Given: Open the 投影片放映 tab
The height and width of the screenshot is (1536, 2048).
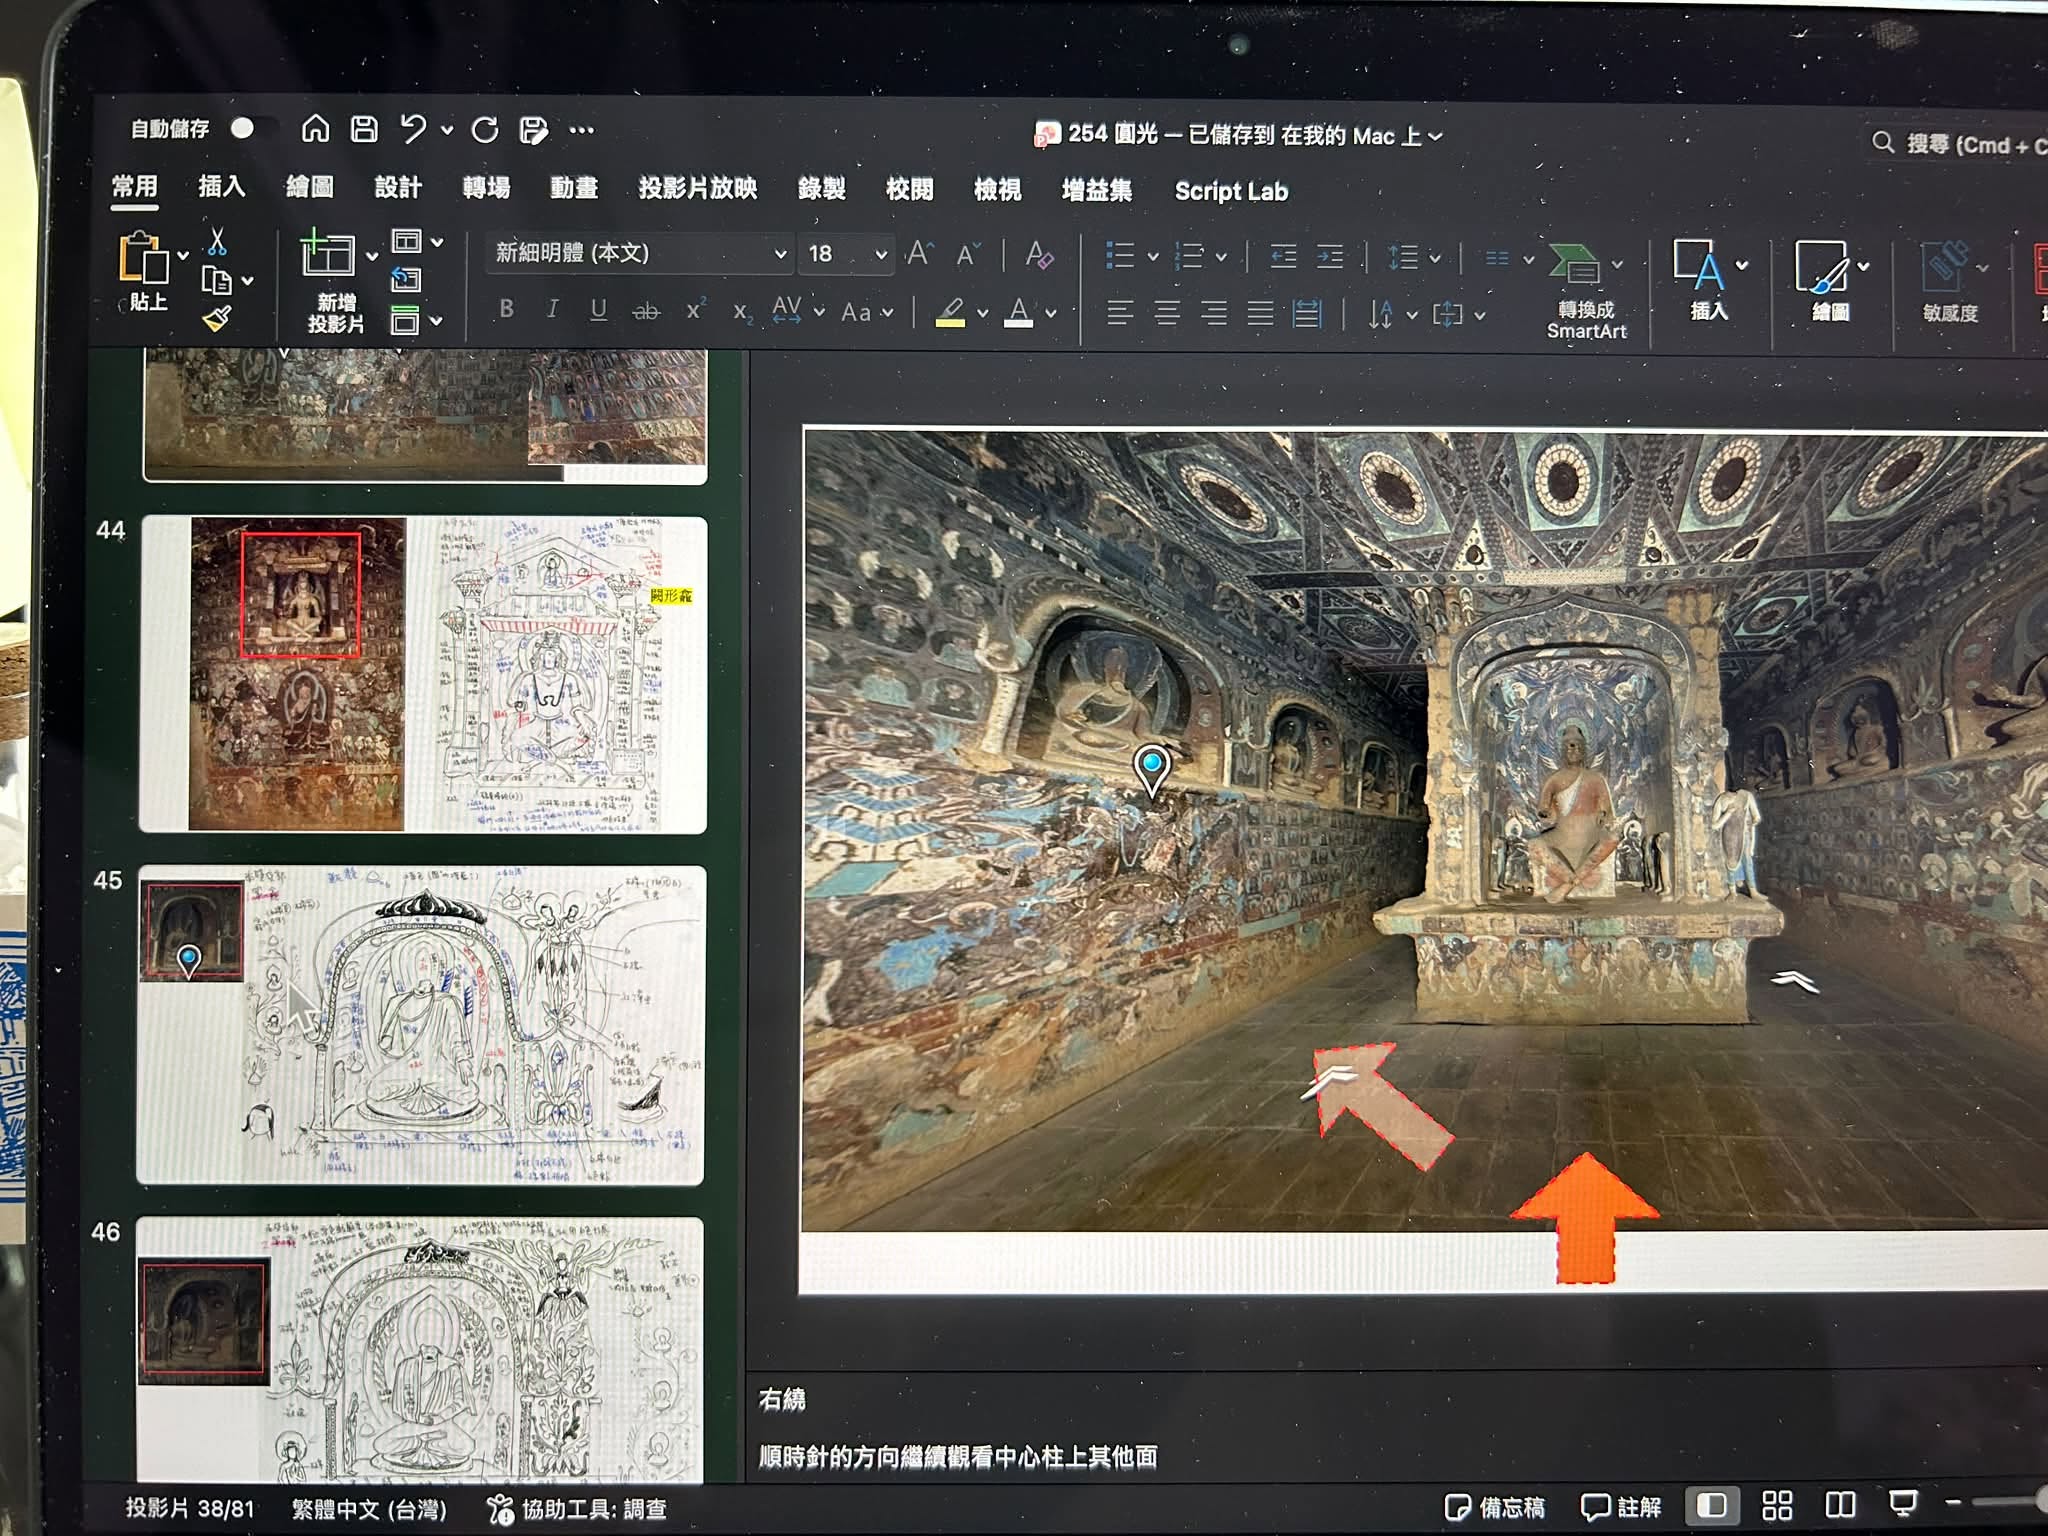Looking at the screenshot, I should (x=698, y=189).
